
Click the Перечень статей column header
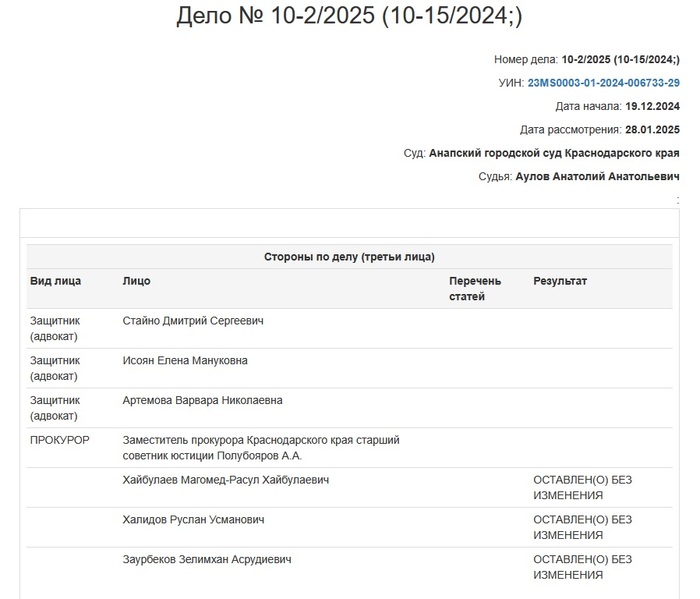475,288
